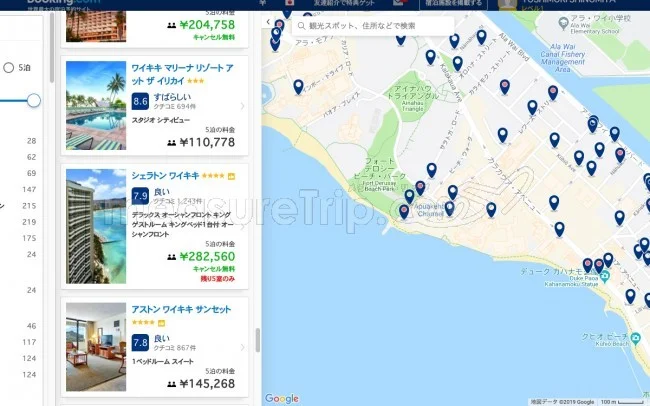Click filter count 147 in sidebar
This screenshot has height=406, width=650.
click(29, 190)
